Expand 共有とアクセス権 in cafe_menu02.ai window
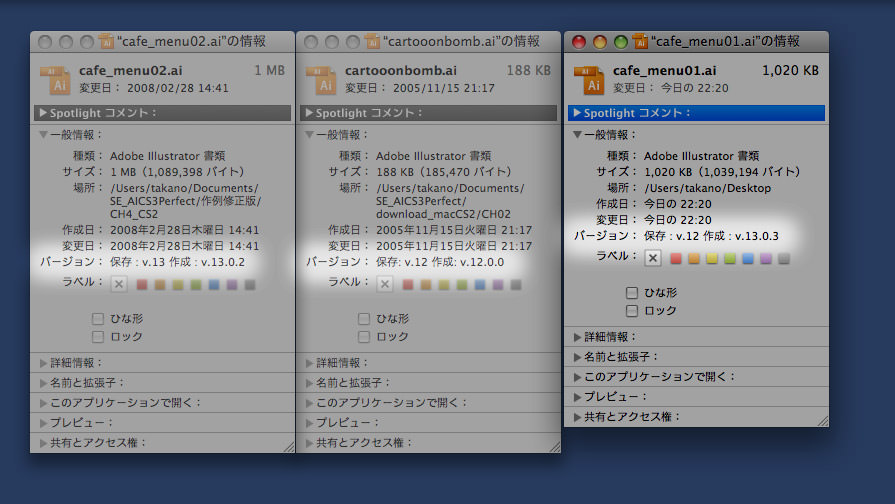This screenshot has height=504, width=895. tap(43, 443)
